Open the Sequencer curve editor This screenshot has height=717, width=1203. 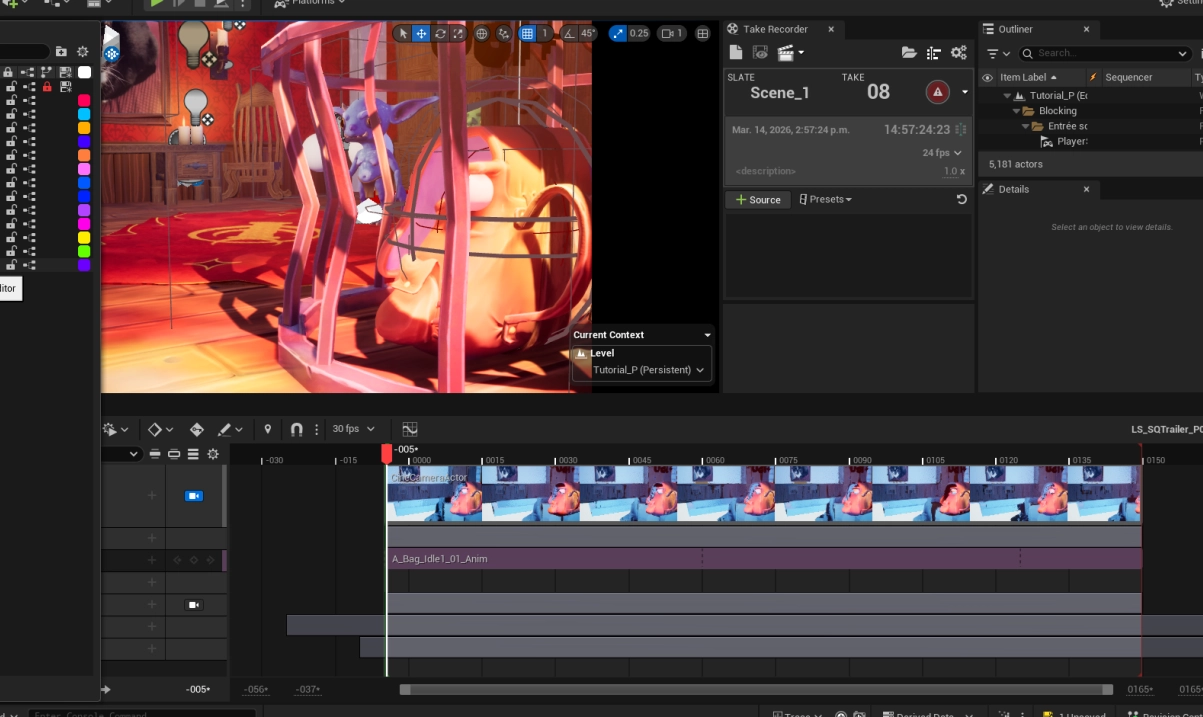pos(409,429)
